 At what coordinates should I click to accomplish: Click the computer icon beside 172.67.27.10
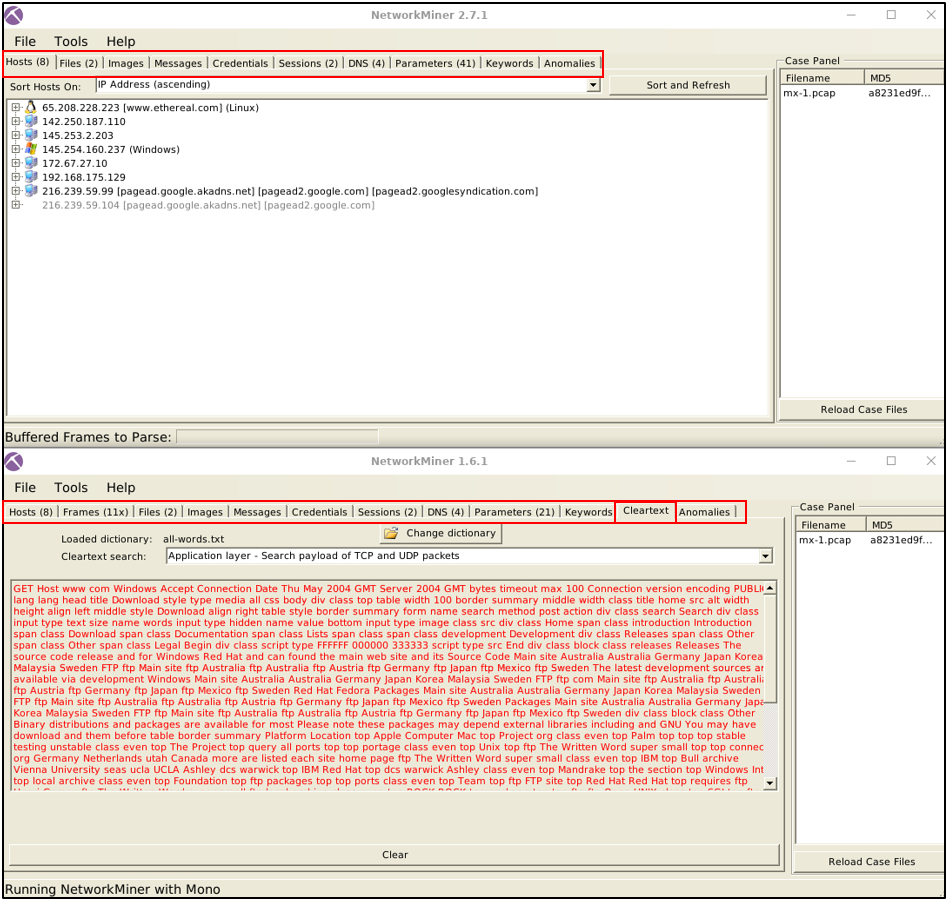click(31, 163)
